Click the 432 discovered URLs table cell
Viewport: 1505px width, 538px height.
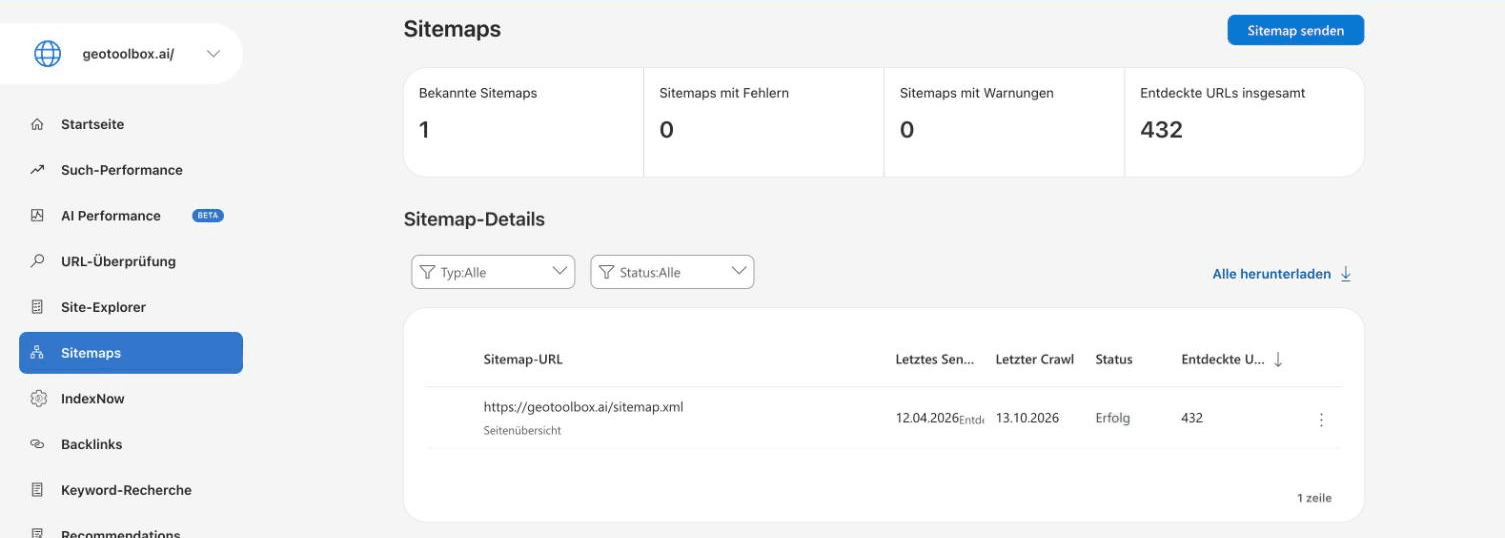[x=1192, y=418]
